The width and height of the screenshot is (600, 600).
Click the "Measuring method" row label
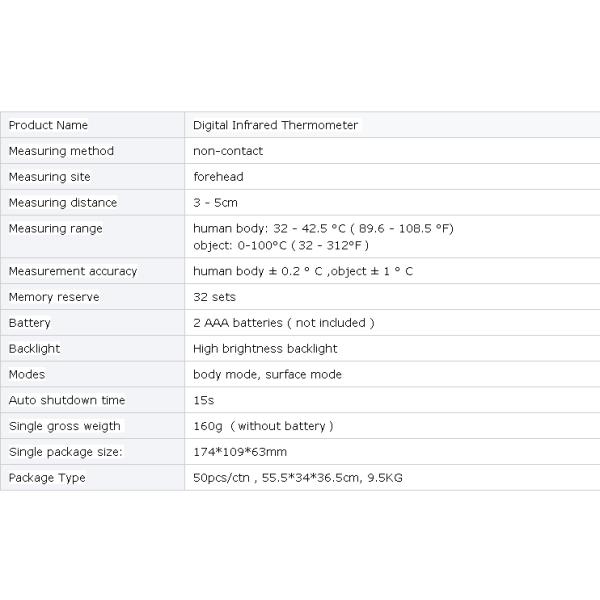pos(61,151)
